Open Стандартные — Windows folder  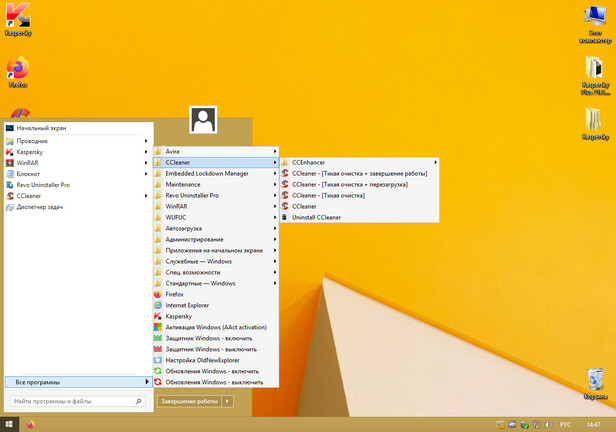pos(216,283)
